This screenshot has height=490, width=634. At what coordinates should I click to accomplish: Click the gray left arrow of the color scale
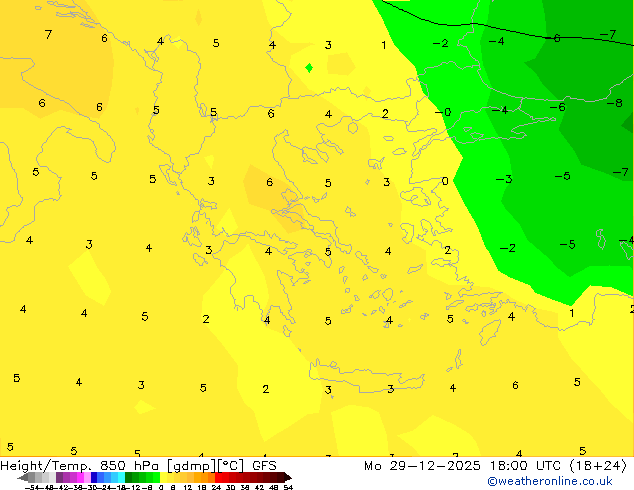pos(22,477)
